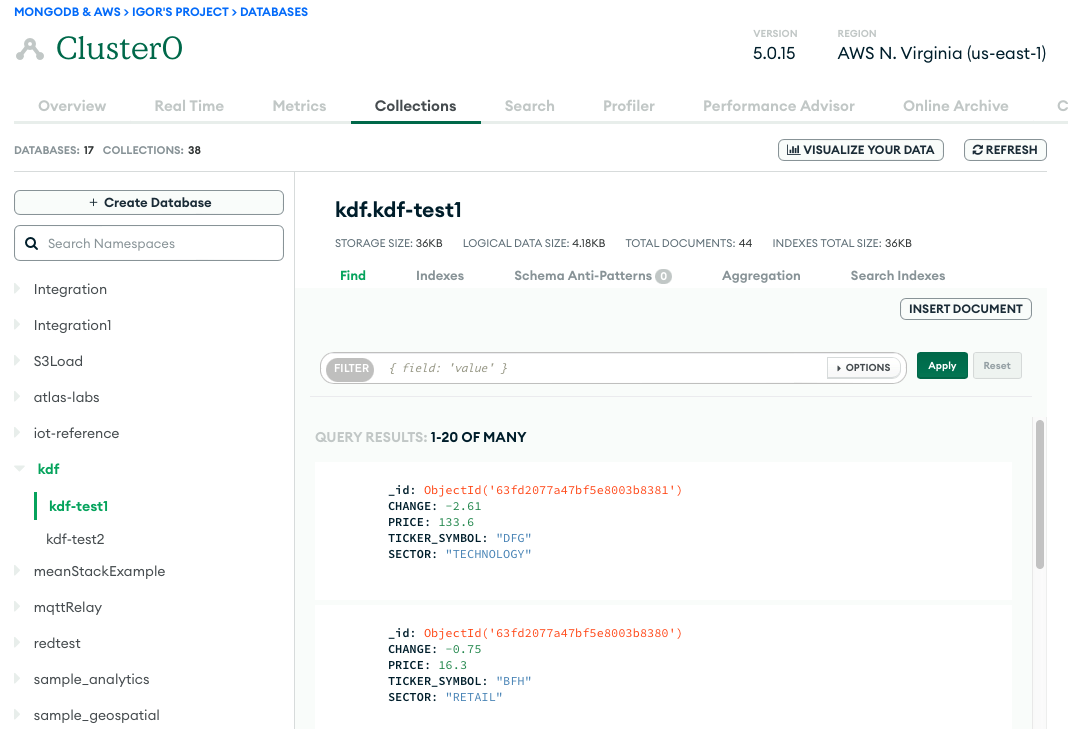Click the FILTER label pill
The height and width of the screenshot is (729, 1068).
pyautogui.click(x=351, y=369)
